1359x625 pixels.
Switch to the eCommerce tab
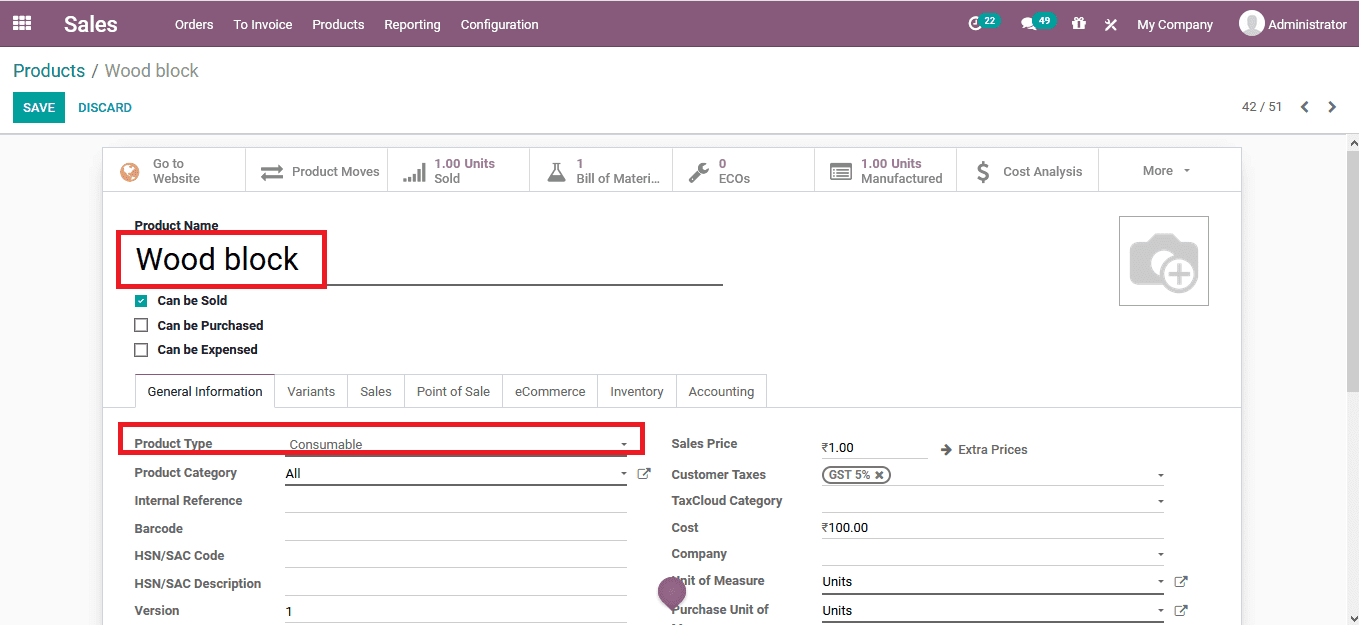pos(550,391)
